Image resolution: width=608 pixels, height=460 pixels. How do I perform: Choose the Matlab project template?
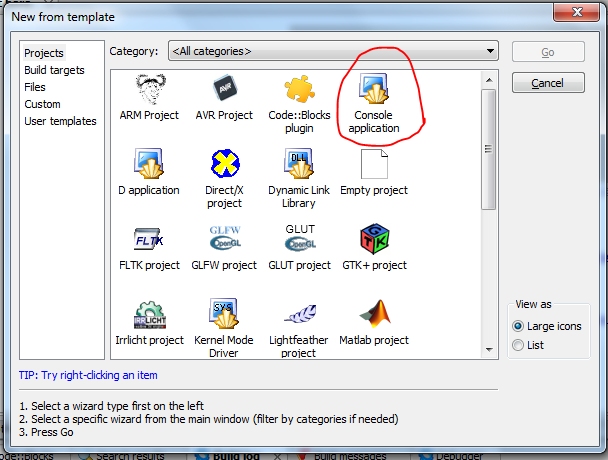click(374, 314)
